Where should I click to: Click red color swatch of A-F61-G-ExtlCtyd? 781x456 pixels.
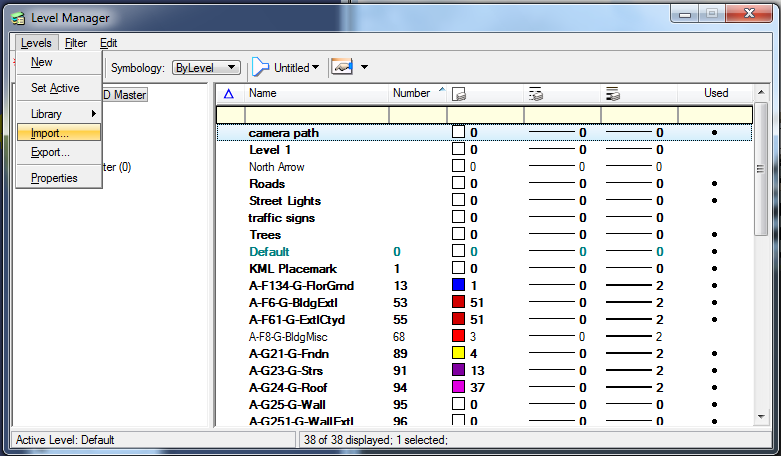pos(458,319)
